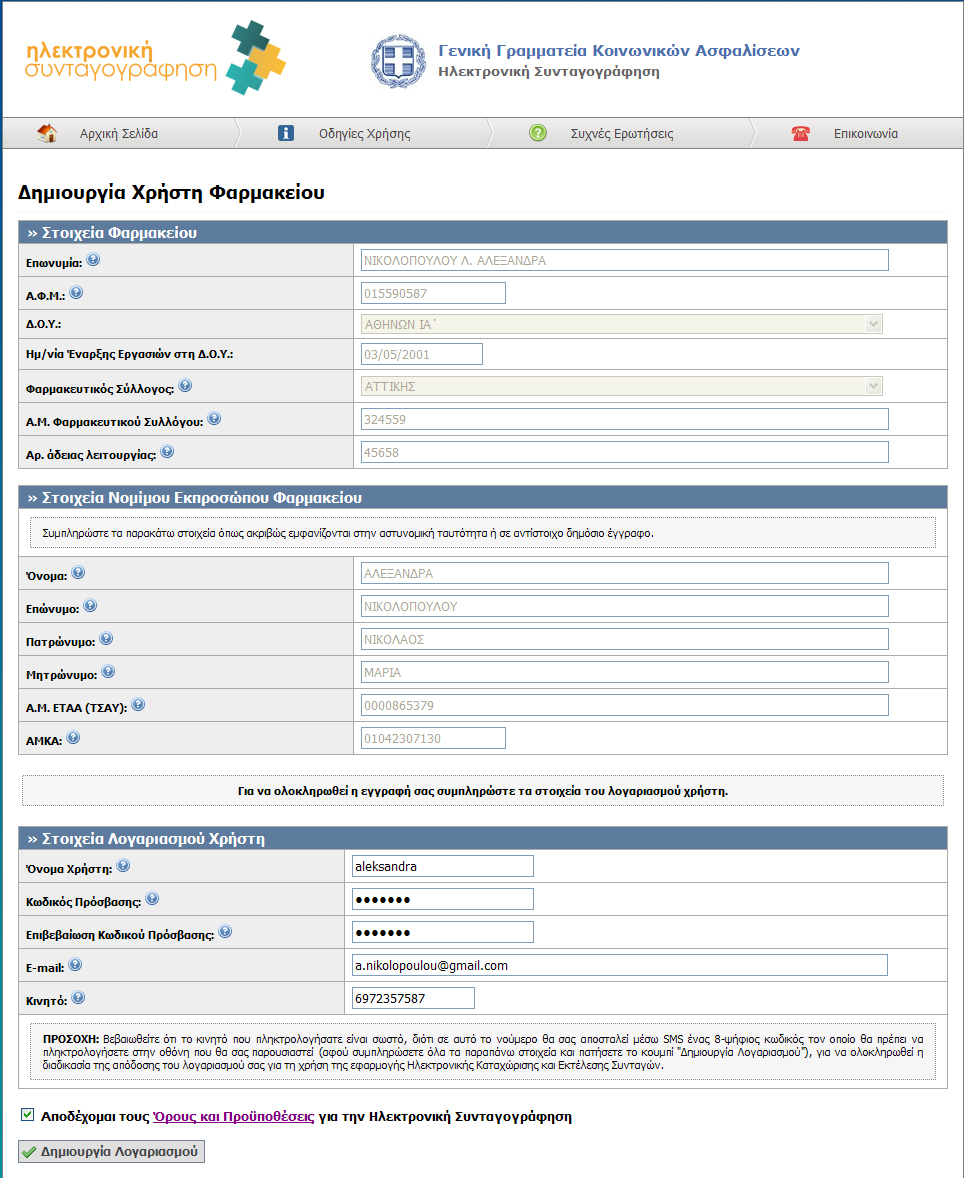
Task: Toggle the Αποδέχομαι terms checkbox
Action: 28,1115
